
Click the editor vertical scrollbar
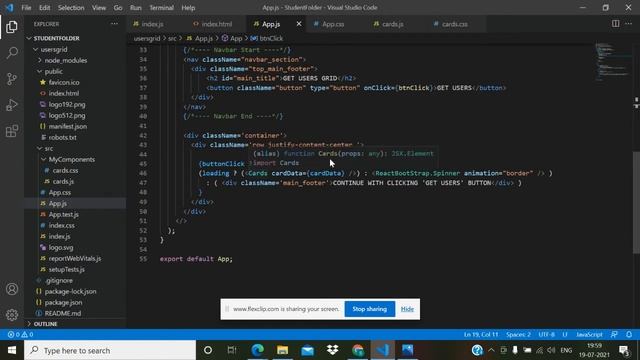[x=636, y=202]
